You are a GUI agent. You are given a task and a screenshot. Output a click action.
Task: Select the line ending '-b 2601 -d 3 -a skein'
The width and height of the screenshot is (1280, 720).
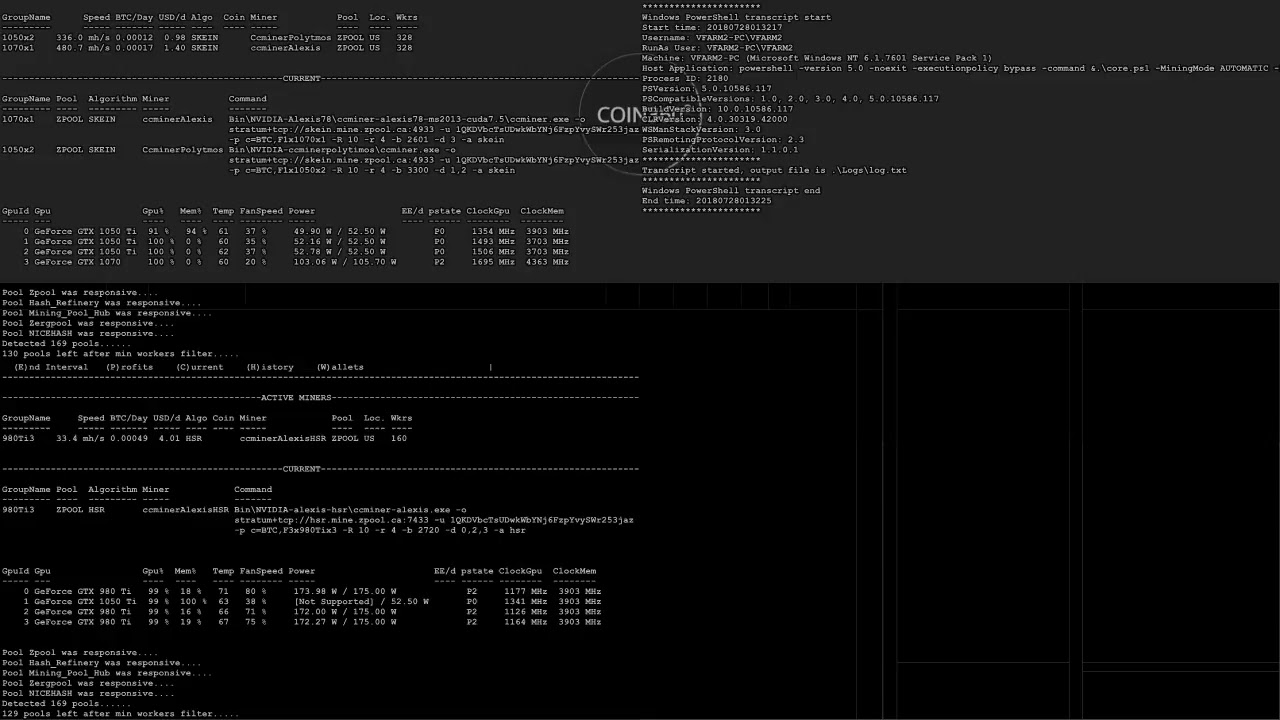click(x=366, y=140)
